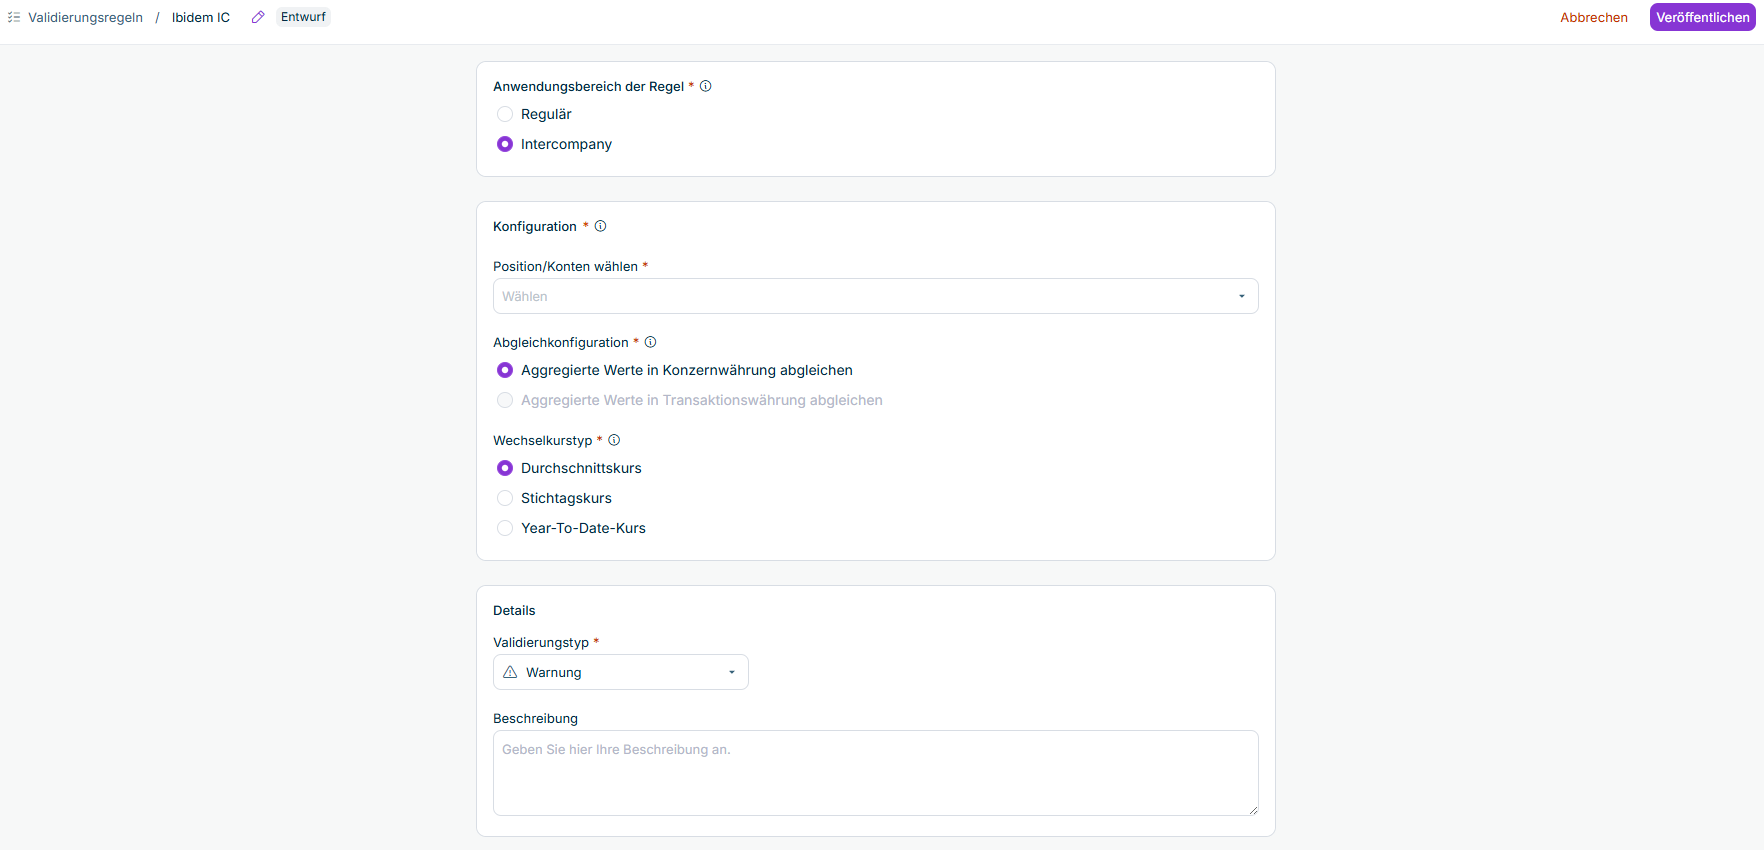This screenshot has height=850, width=1764.
Task: Click the Veröffentlichen button
Action: [1703, 17]
